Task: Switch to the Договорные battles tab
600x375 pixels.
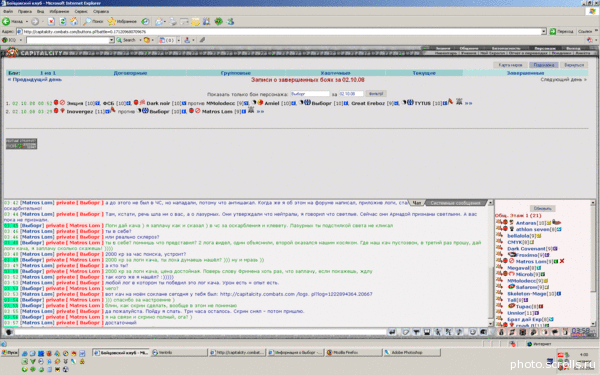Action: point(130,73)
